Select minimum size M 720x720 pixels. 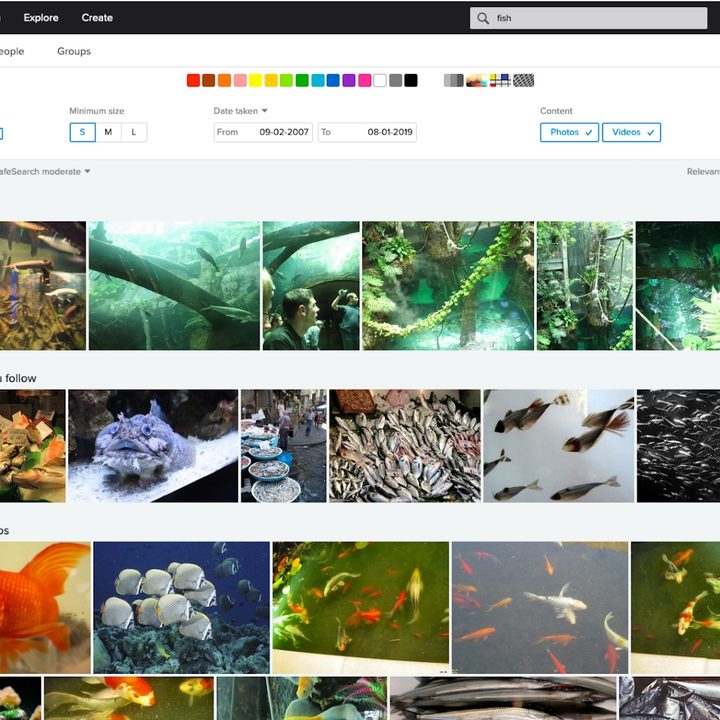[x=108, y=132]
